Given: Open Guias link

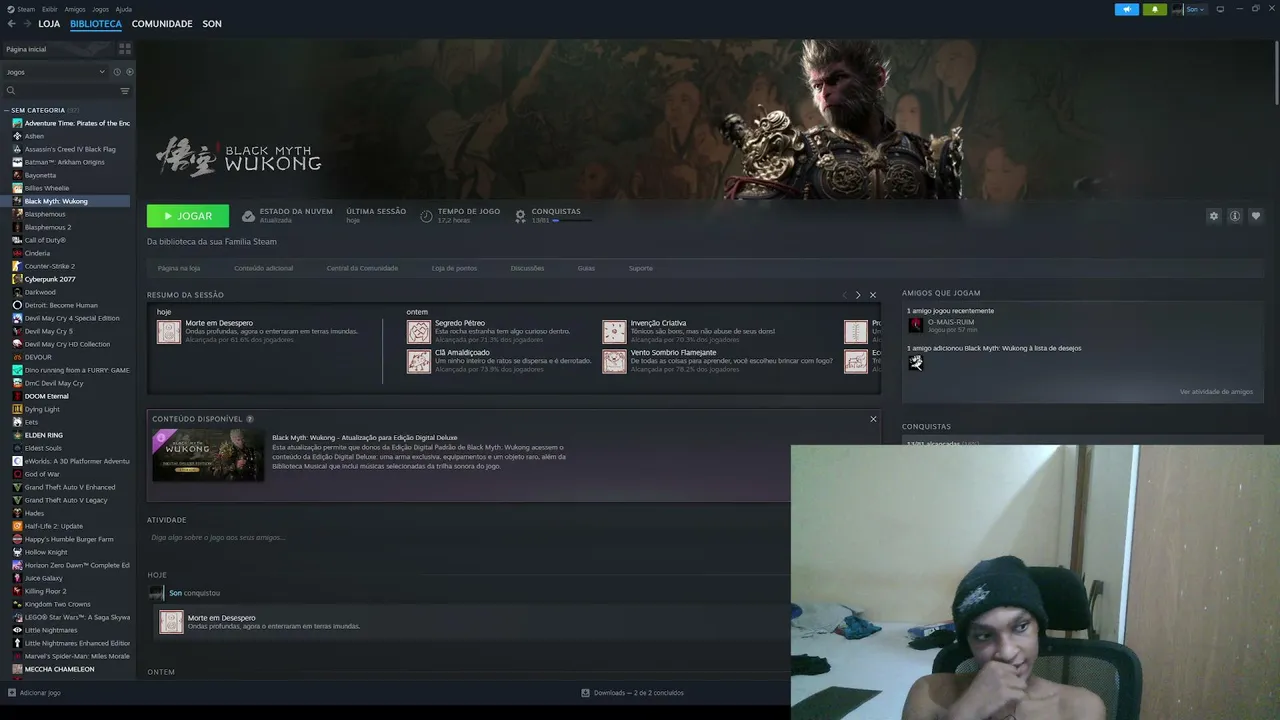Looking at the screenshot, I should tap(586, 268).
